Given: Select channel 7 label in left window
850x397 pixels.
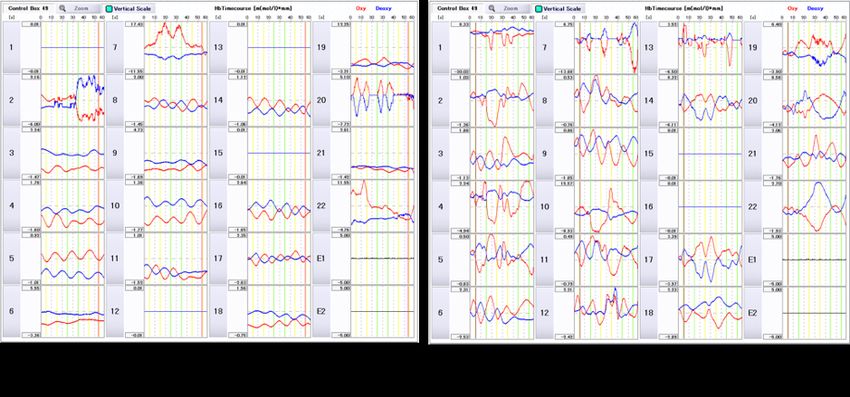Looking at the screenshot, I should [114, 48].
